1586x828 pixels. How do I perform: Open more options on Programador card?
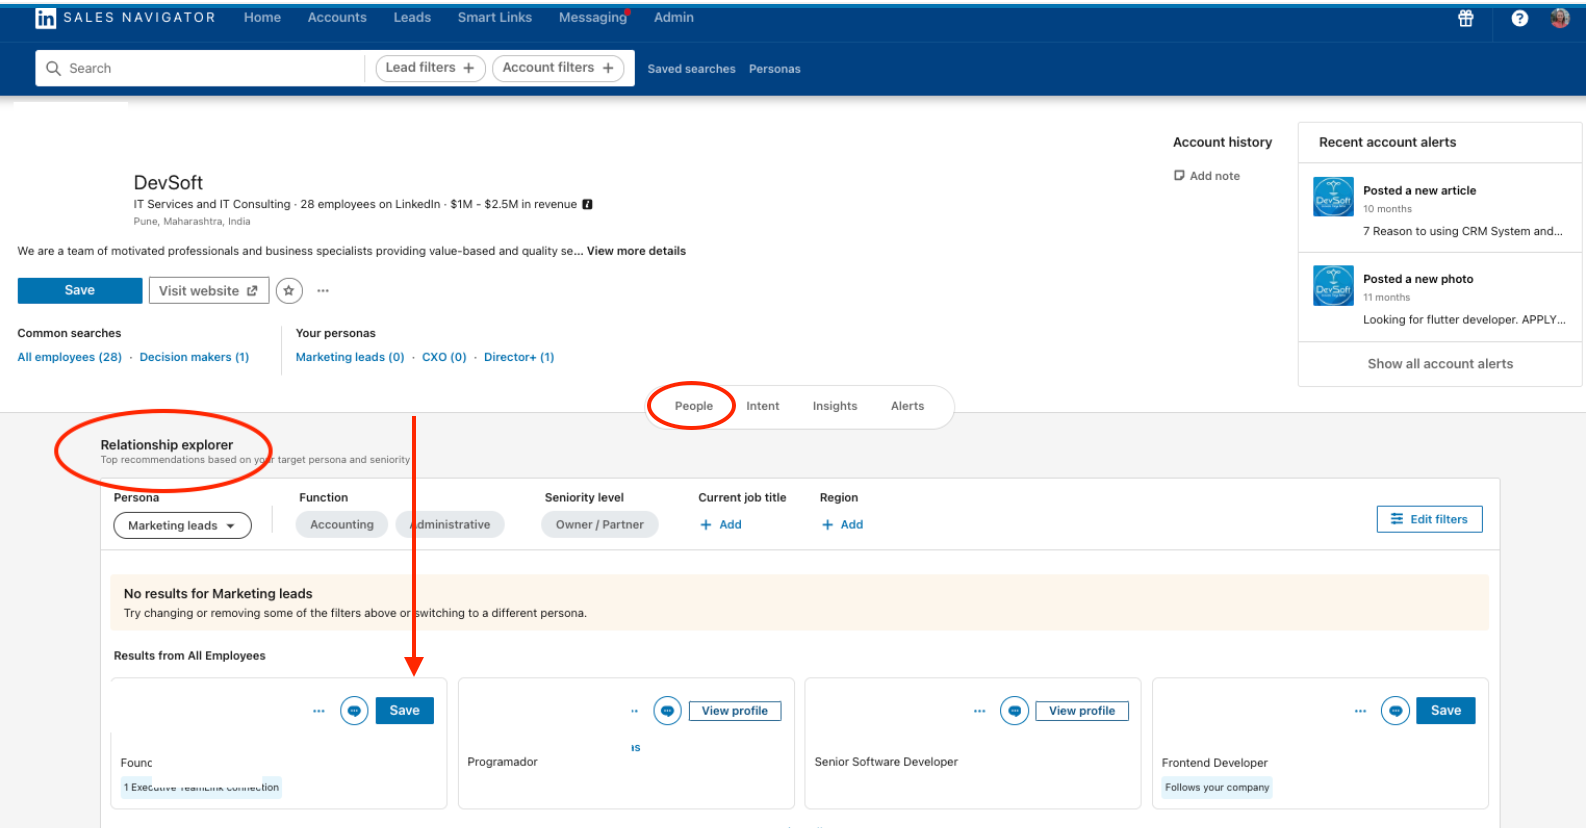coord(634,711)
